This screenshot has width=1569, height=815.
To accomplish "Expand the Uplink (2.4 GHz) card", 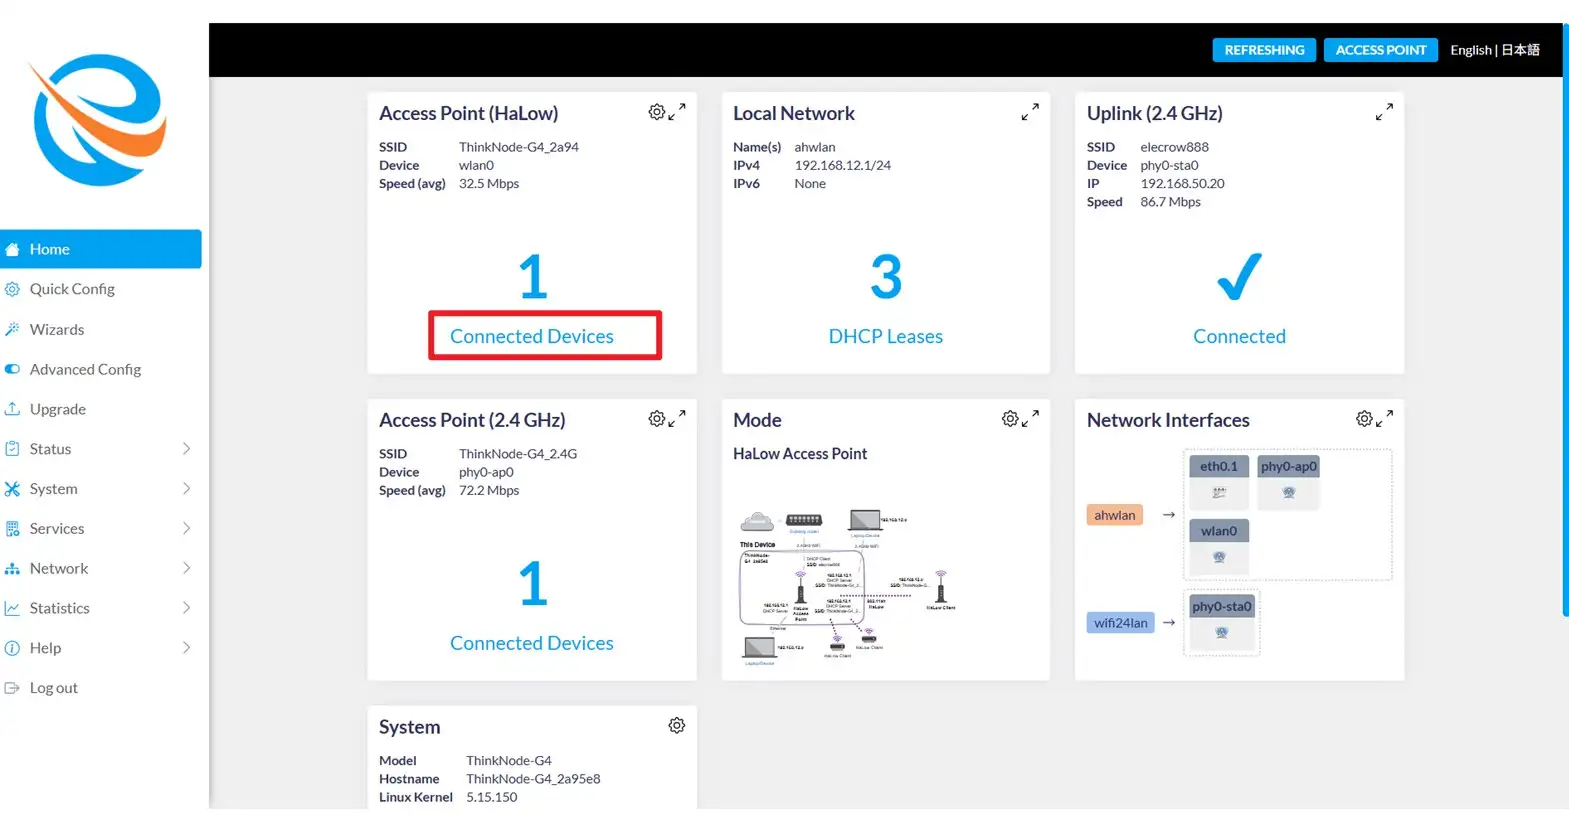I will (x=1384, y=112).
